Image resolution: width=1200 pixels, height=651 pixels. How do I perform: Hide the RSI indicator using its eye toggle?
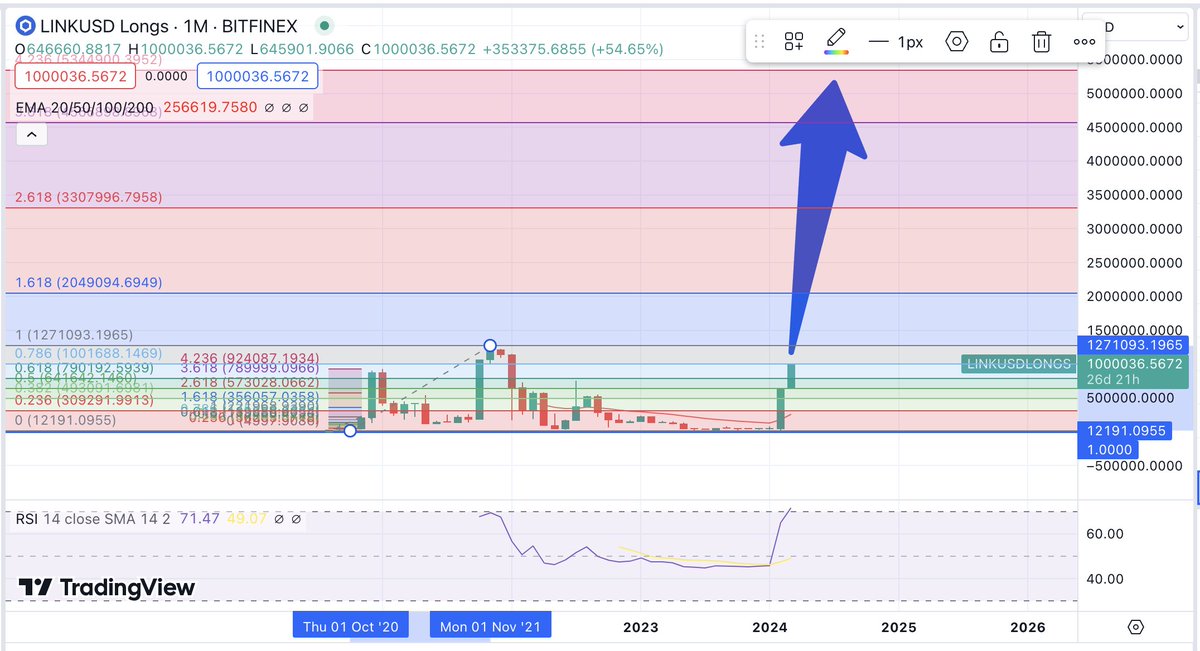(279, 518)
